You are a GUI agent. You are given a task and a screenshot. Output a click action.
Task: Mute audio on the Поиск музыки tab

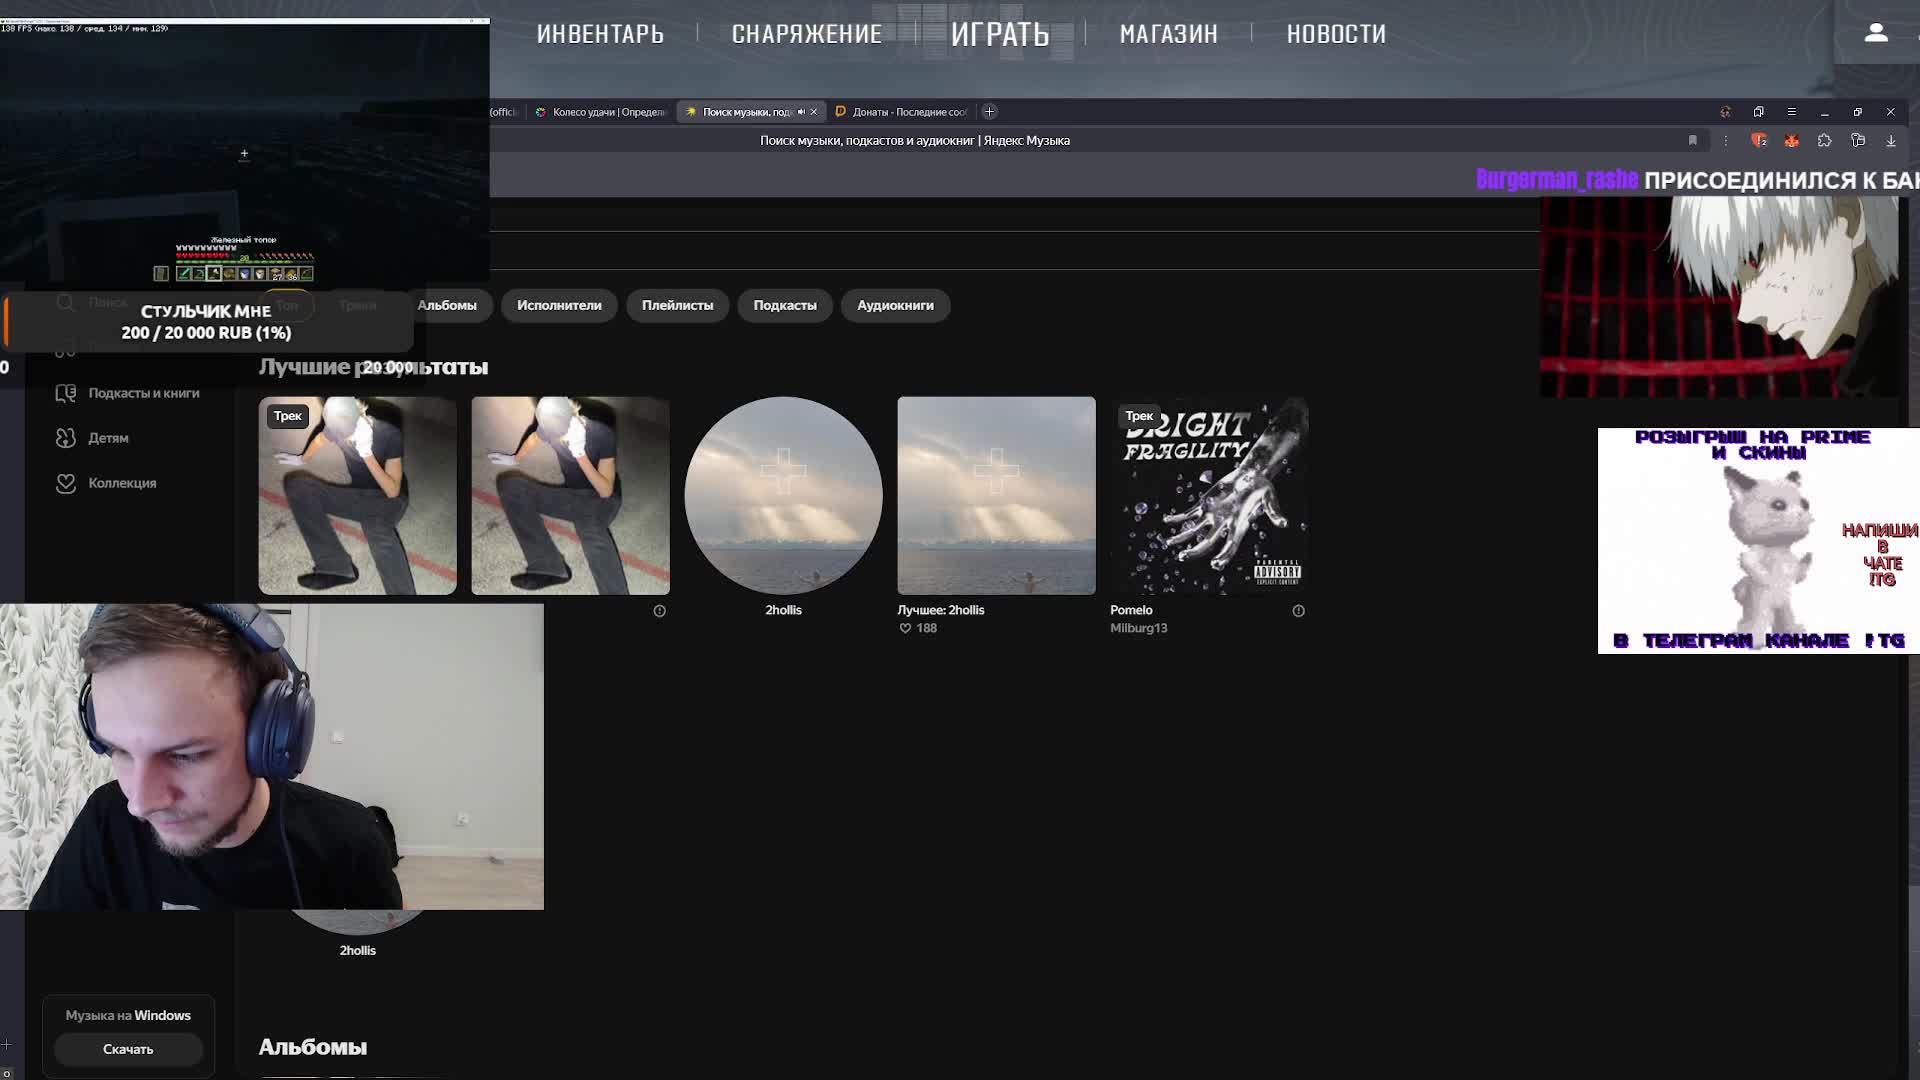[801, 112]
